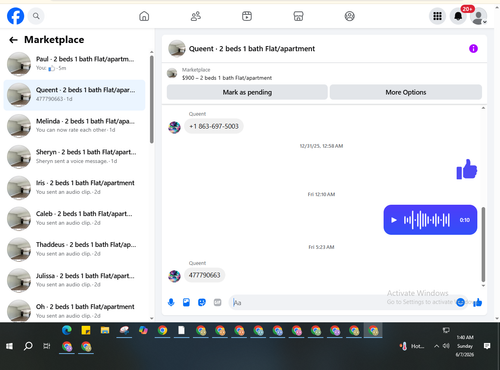Image resolution: width=500 pixels, height=370 pixels.
Task: Play the sent audio clip
Action: (394, 220)
